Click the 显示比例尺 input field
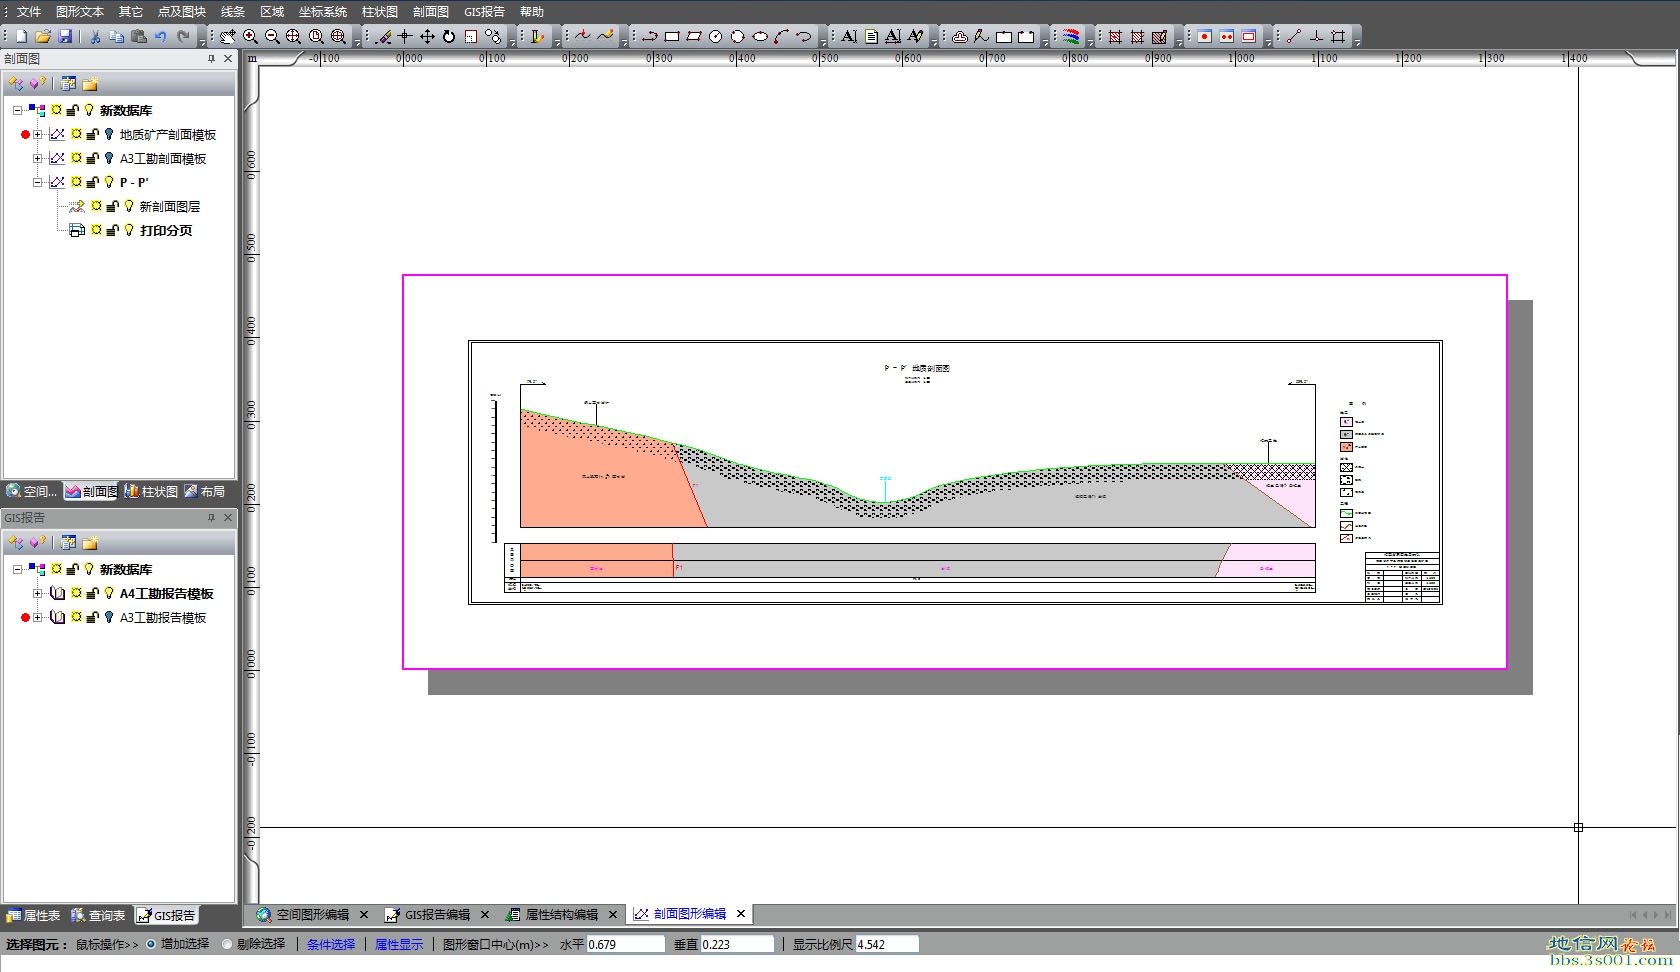Viewport: 1680px width, 972px height. click(x=887, y=944)
